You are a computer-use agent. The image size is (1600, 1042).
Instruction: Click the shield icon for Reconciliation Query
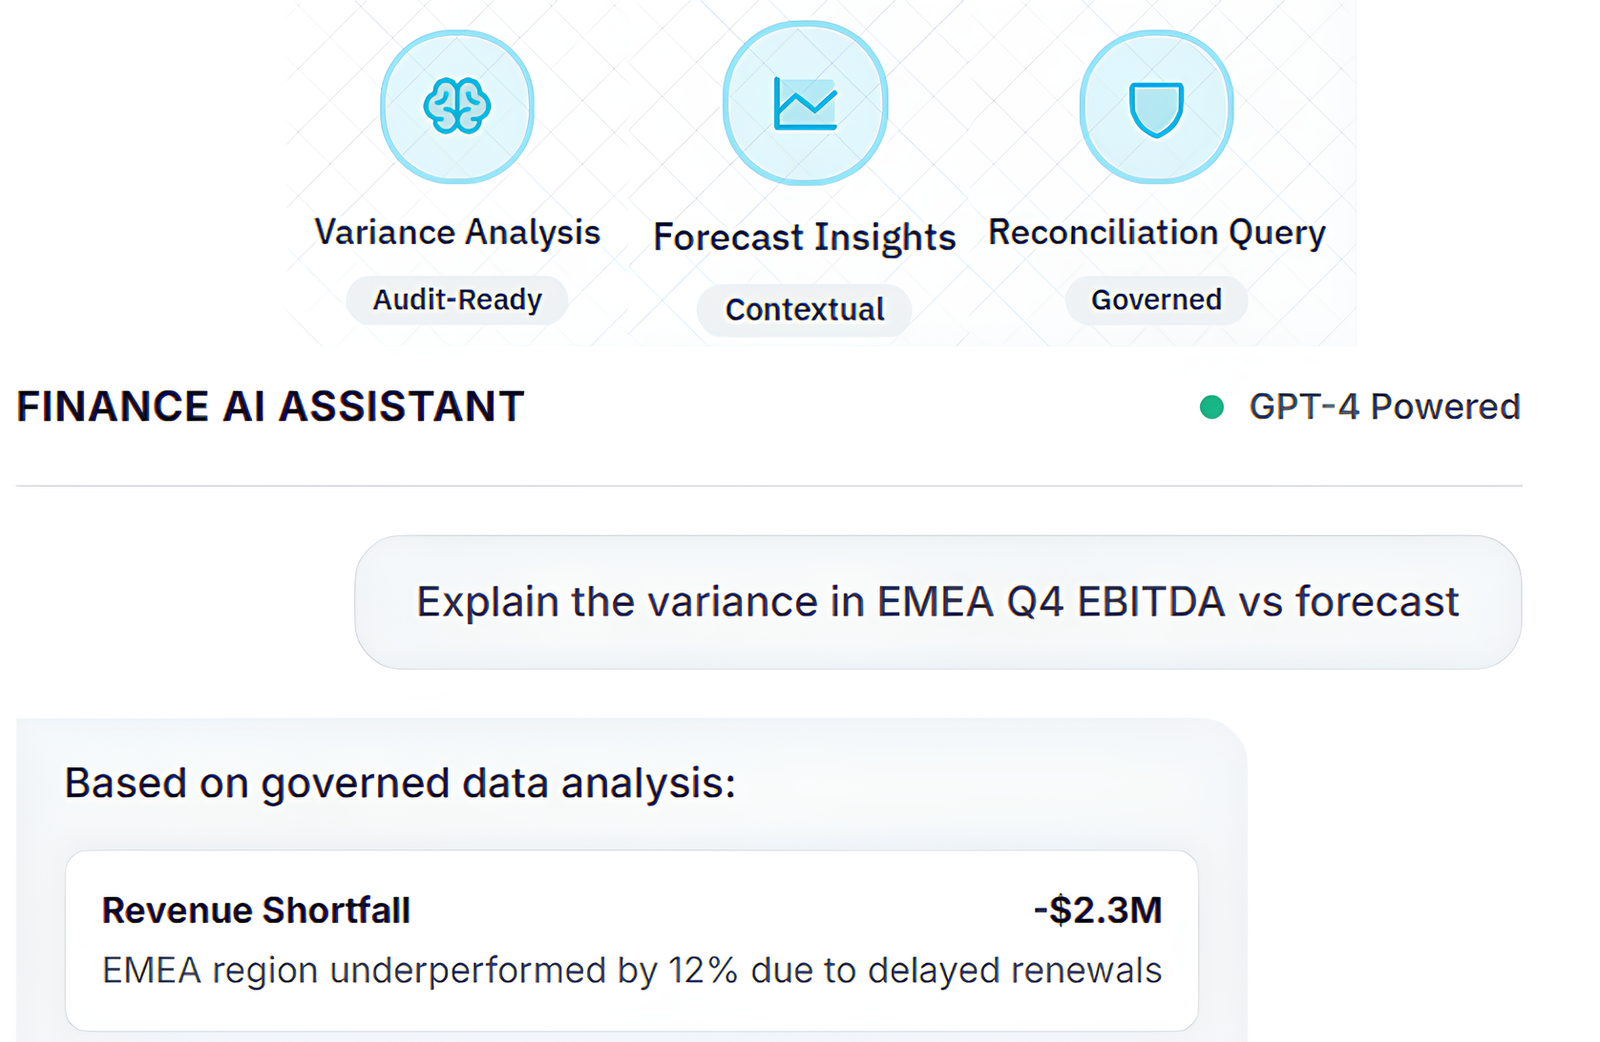1156,107
